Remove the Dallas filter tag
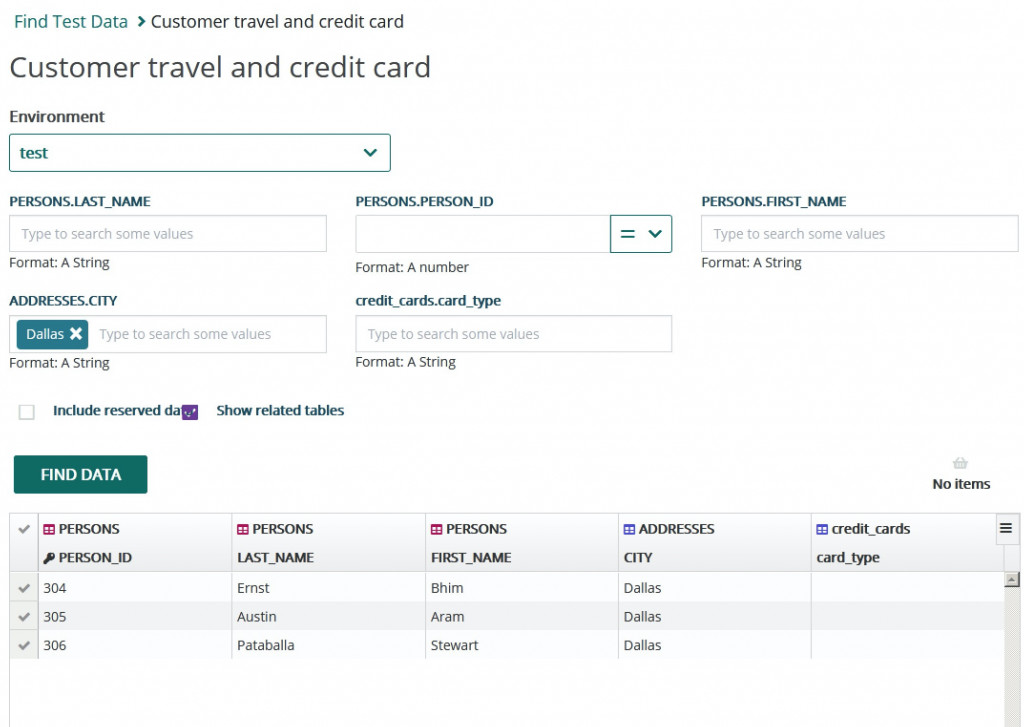 (76, 334)
